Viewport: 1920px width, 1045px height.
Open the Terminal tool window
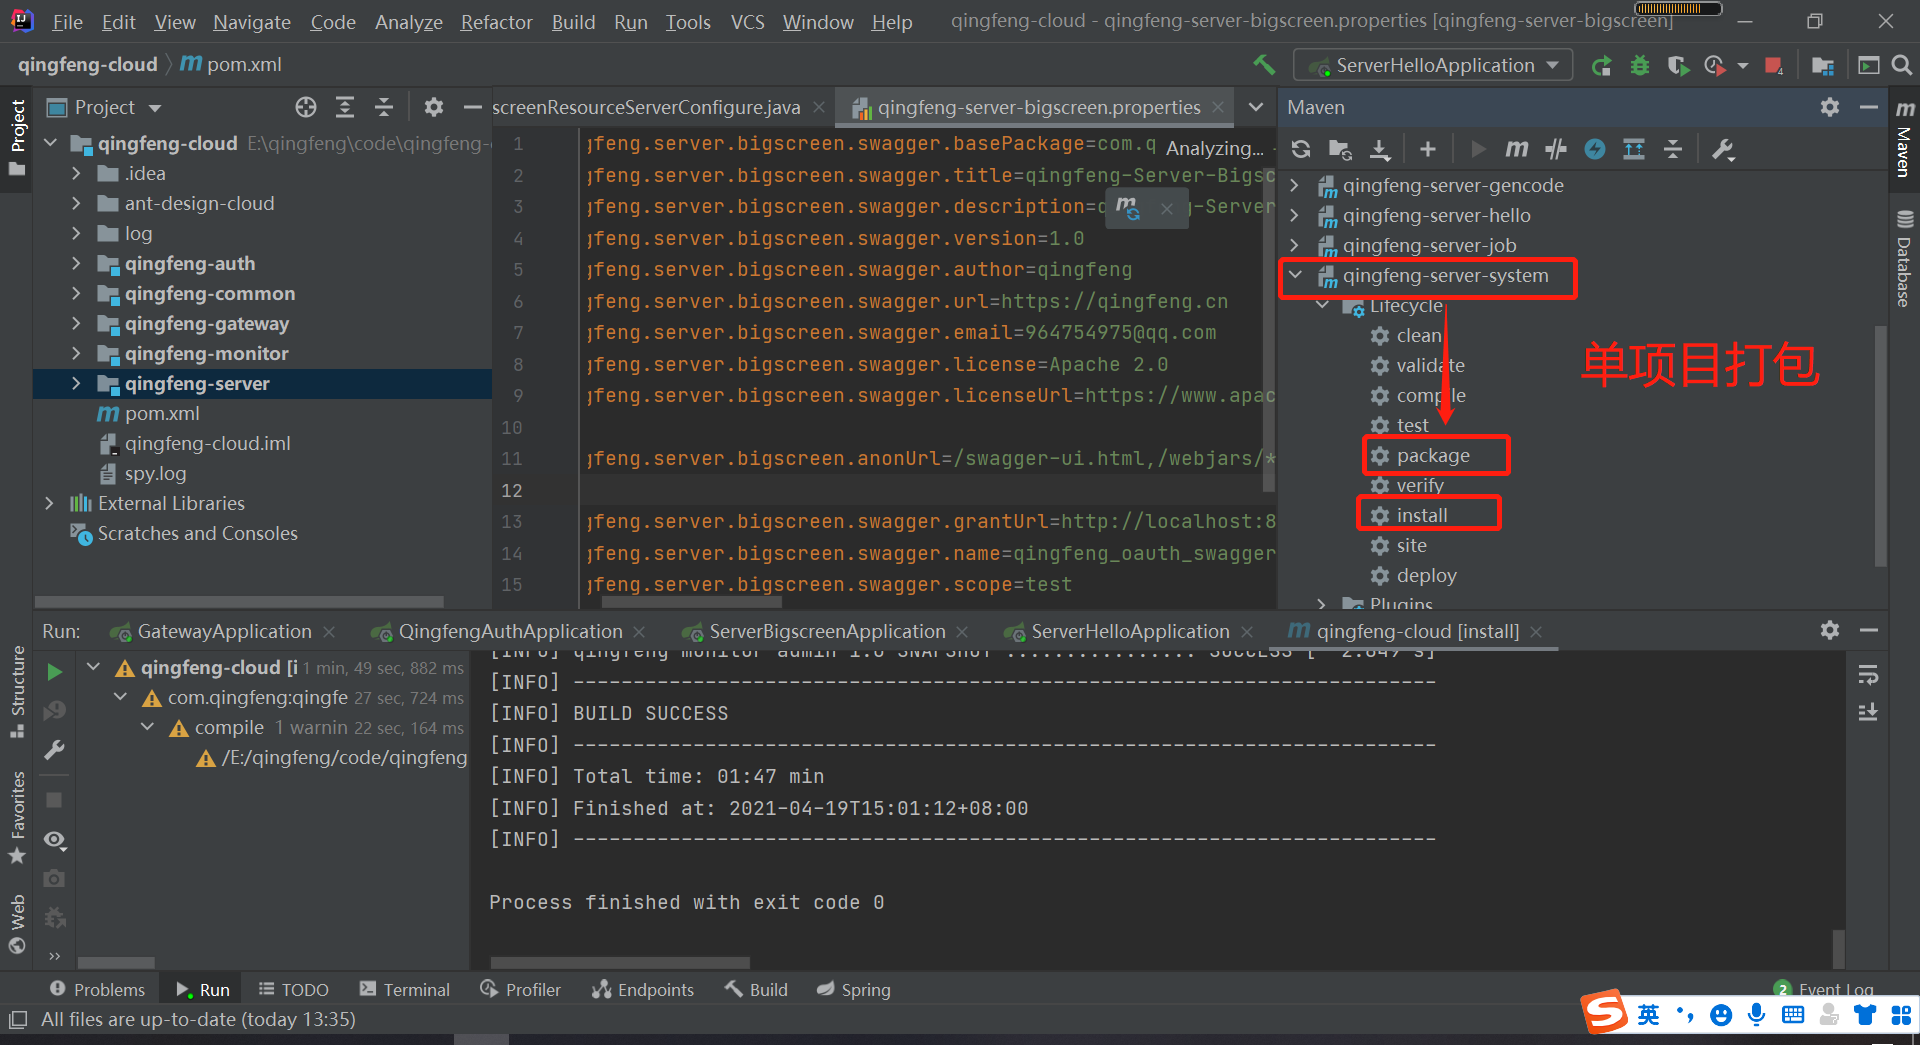tap(405, 989)
